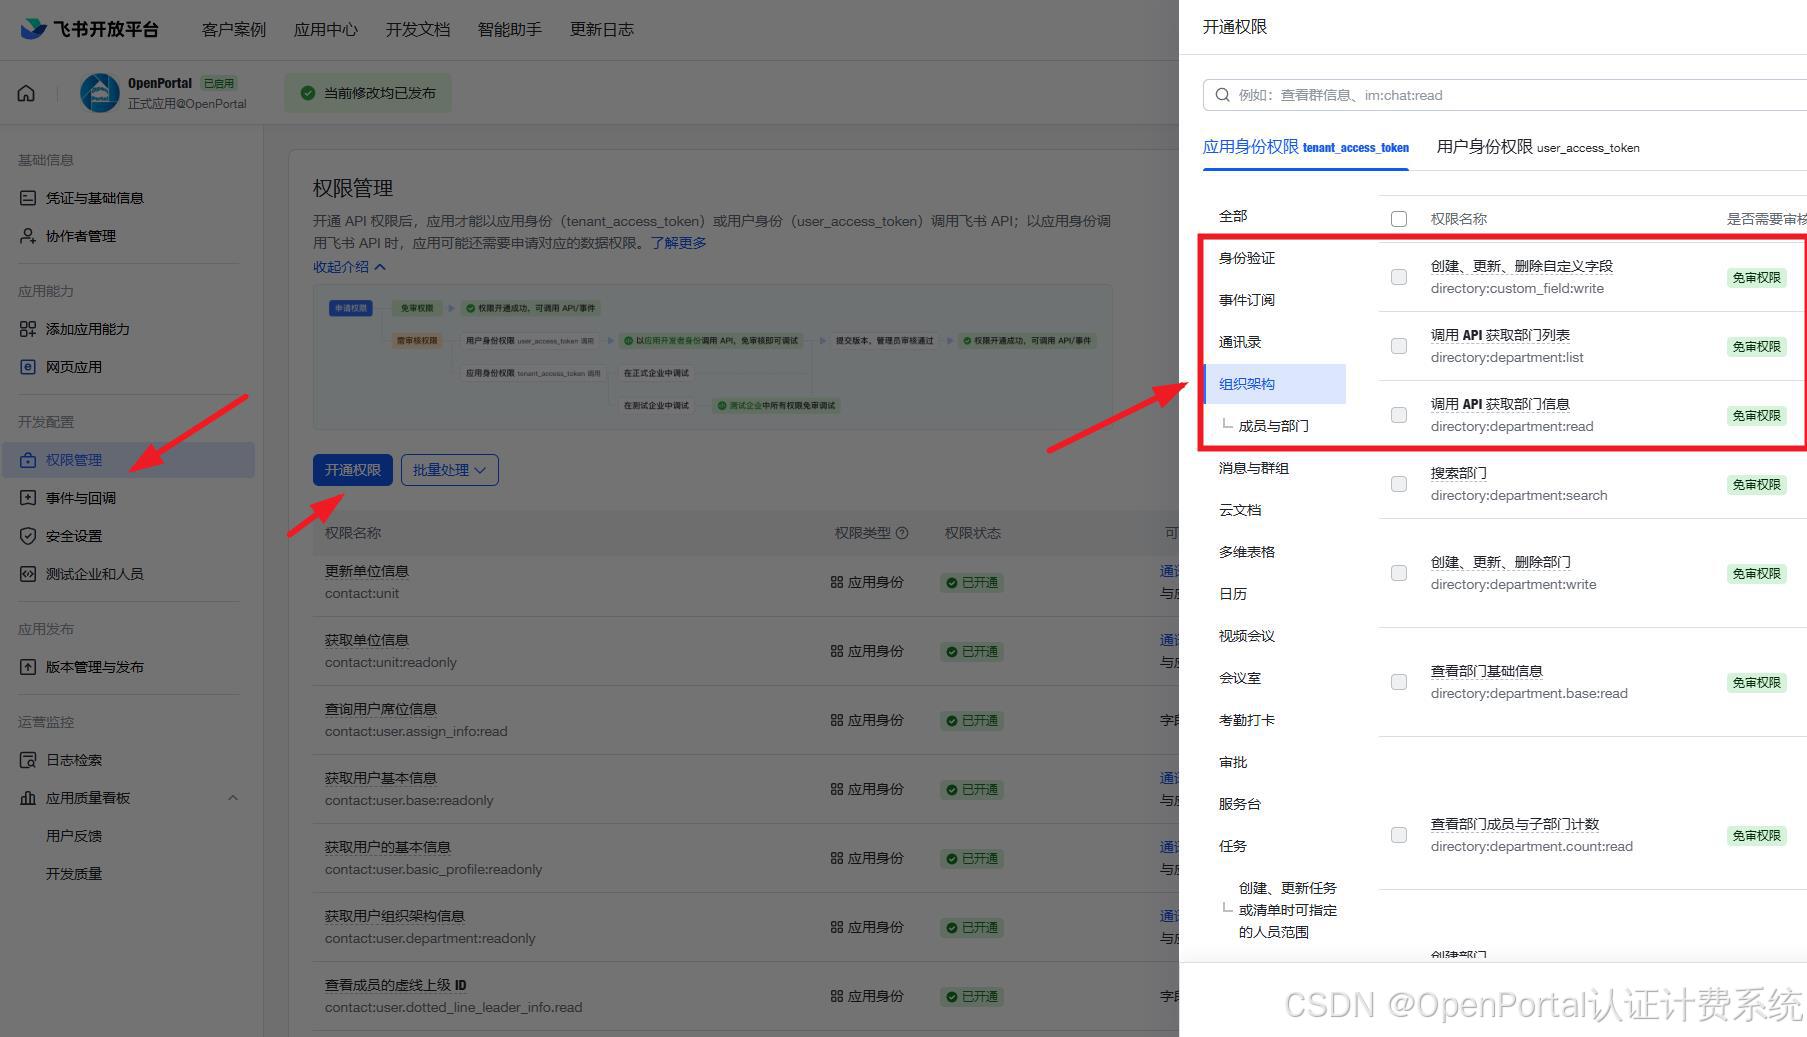
Task: Click the 事件与回调 icon
Action: tap(28, 498)
